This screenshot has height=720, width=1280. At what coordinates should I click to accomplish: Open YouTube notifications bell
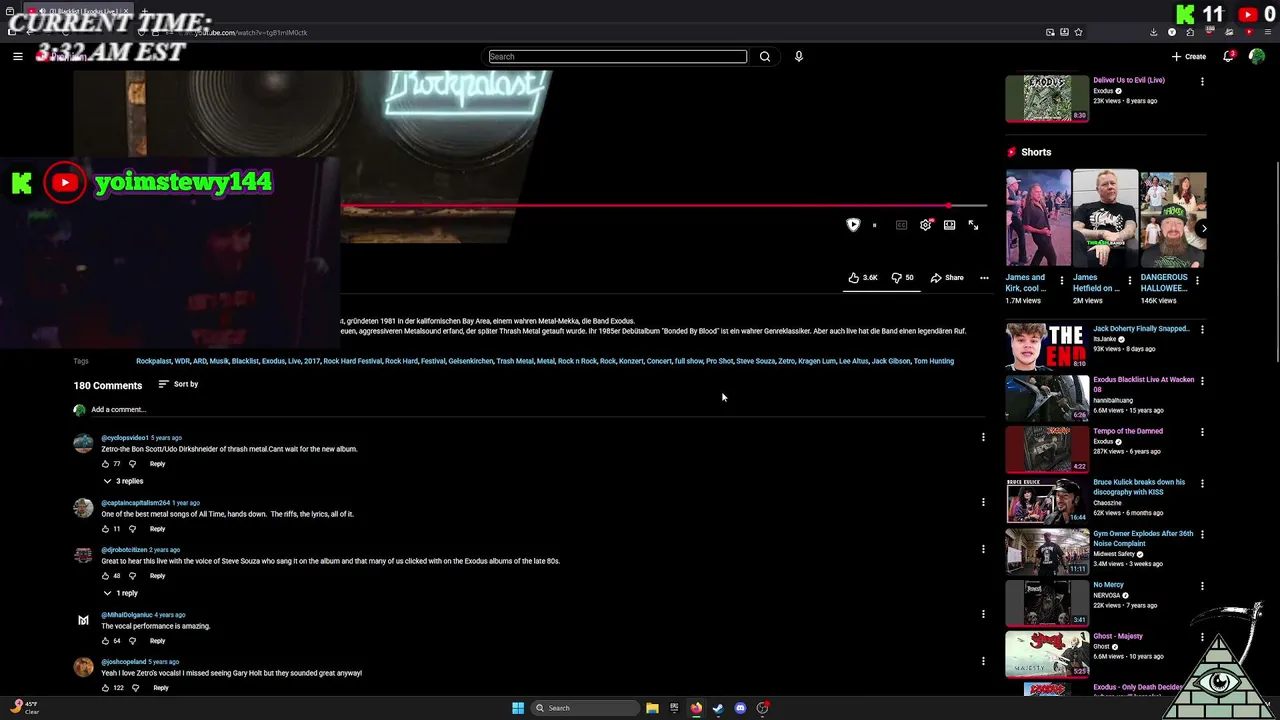click(x=1228, y=56)
